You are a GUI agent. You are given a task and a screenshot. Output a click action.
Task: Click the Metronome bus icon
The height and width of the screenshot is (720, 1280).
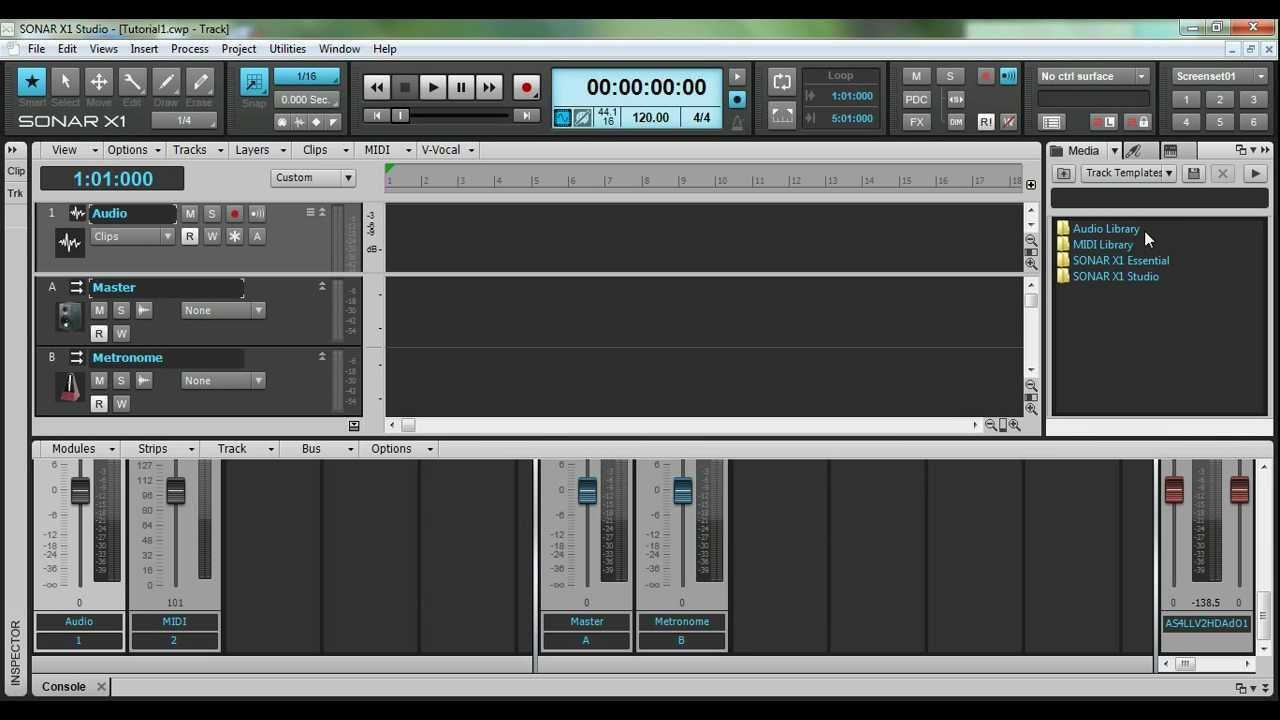pos(69,388)
